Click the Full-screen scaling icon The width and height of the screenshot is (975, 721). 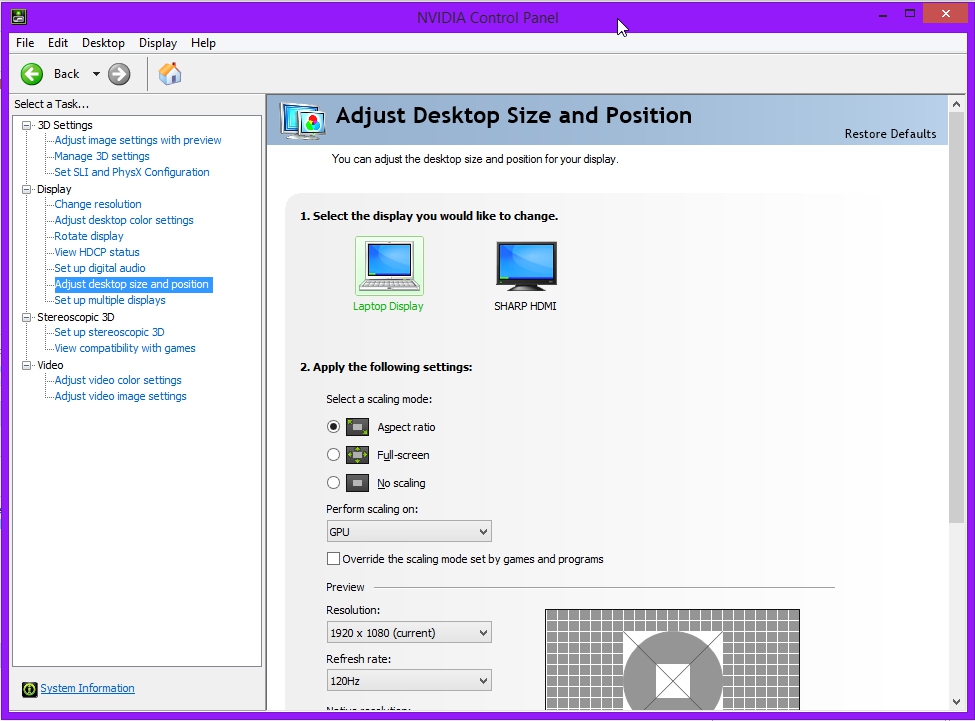pos(358,455)
